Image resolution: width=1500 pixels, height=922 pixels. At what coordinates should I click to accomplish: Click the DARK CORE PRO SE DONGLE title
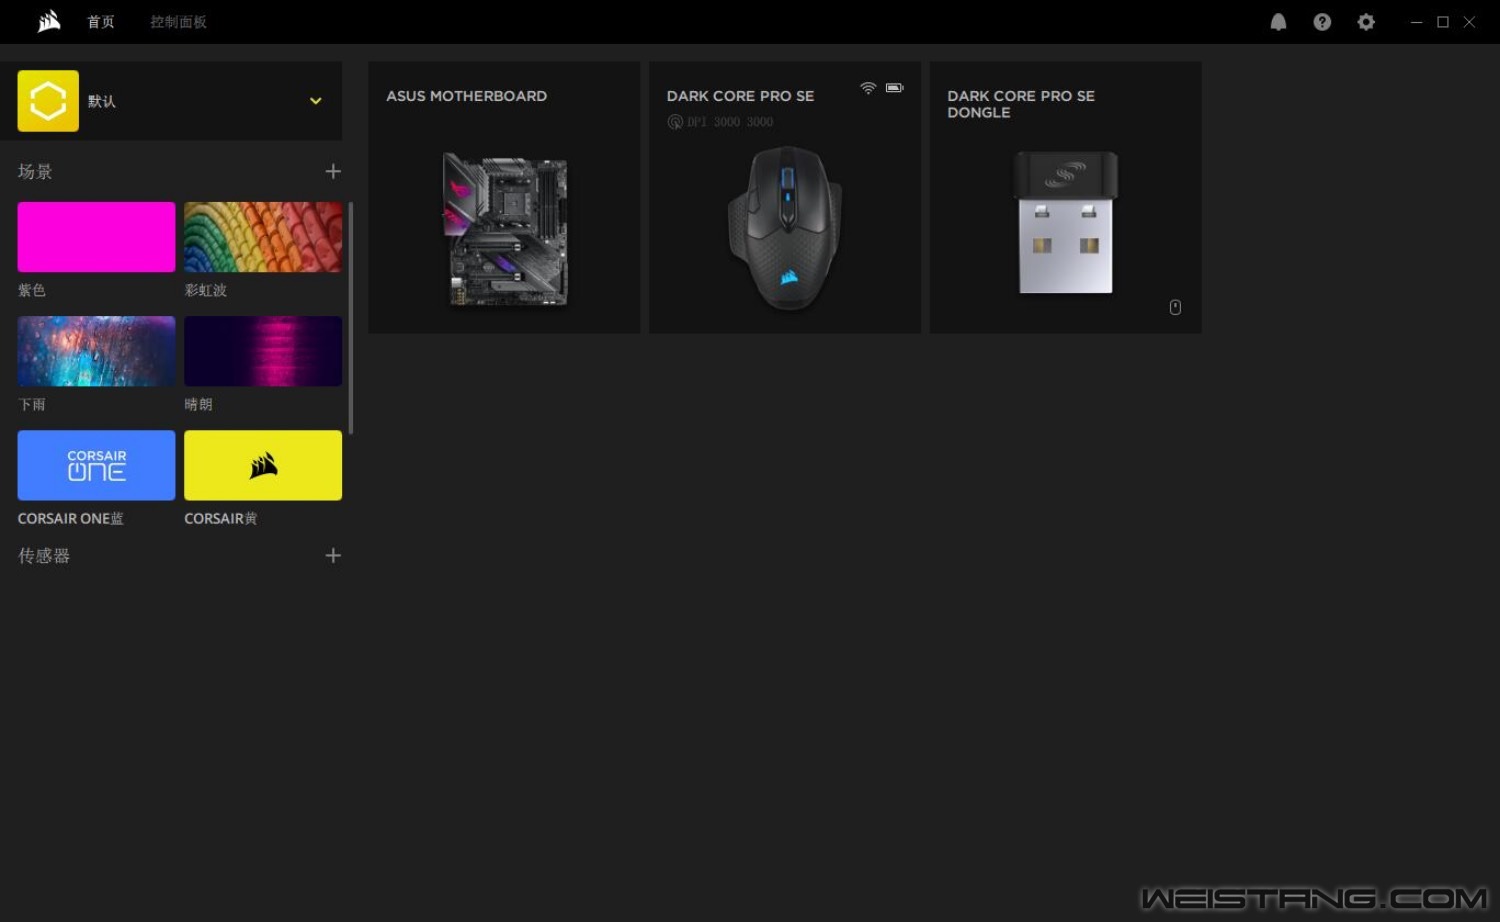pyautogui.click(x=1021, y=104)
